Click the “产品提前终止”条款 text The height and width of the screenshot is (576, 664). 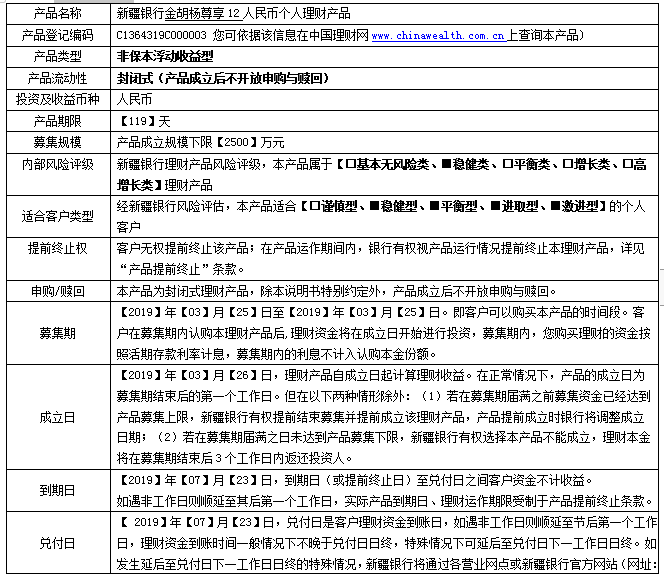click(x=182, y=269)
